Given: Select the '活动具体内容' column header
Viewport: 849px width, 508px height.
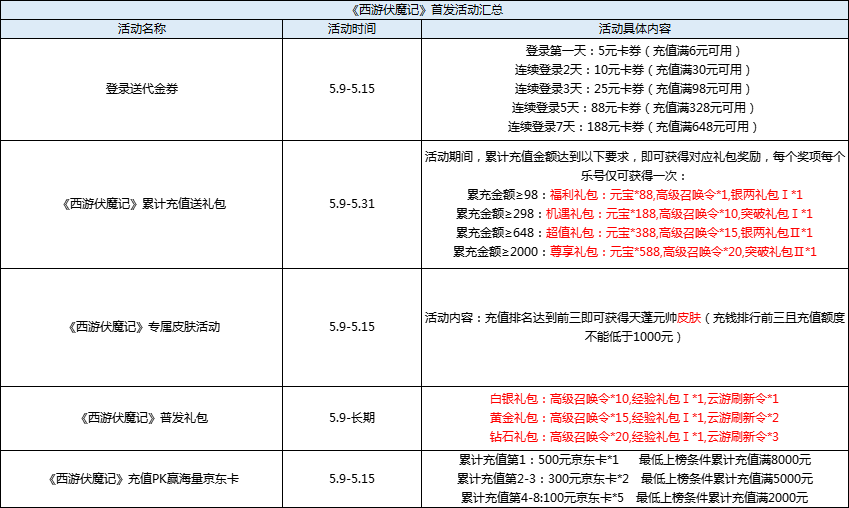Looking at the screenshot, I should coord(635,29).
